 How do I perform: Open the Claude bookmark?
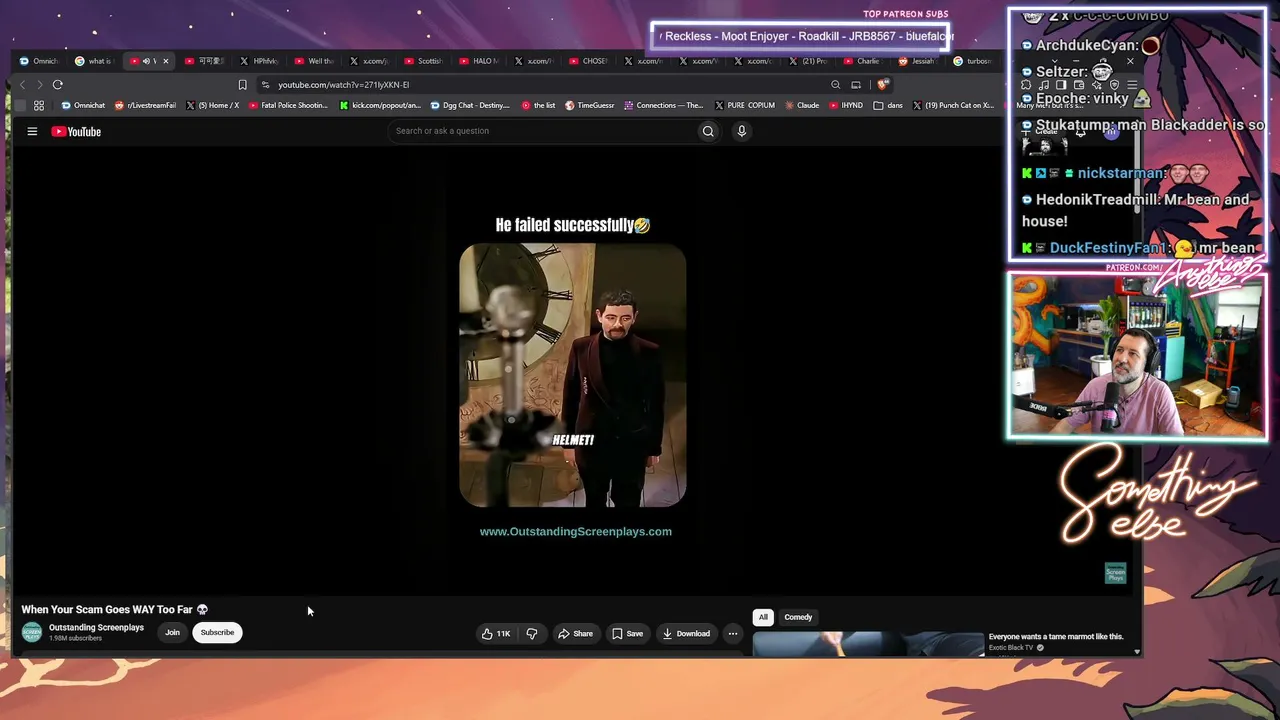(x=803, y=105)
